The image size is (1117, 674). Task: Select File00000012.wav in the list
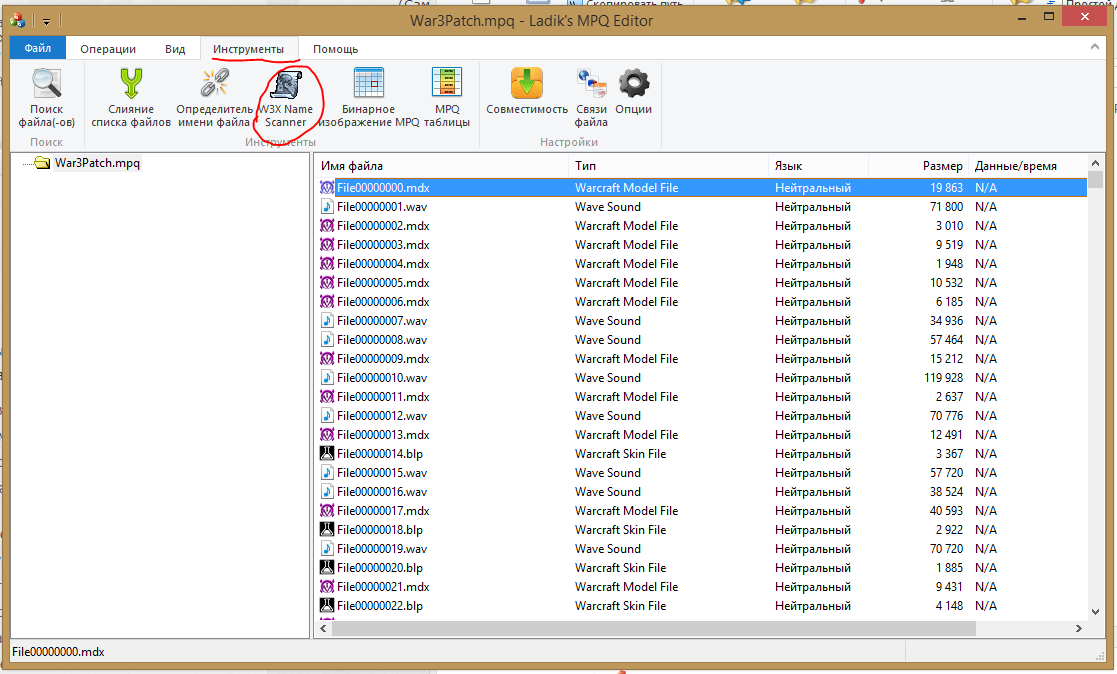coord(382,415)
